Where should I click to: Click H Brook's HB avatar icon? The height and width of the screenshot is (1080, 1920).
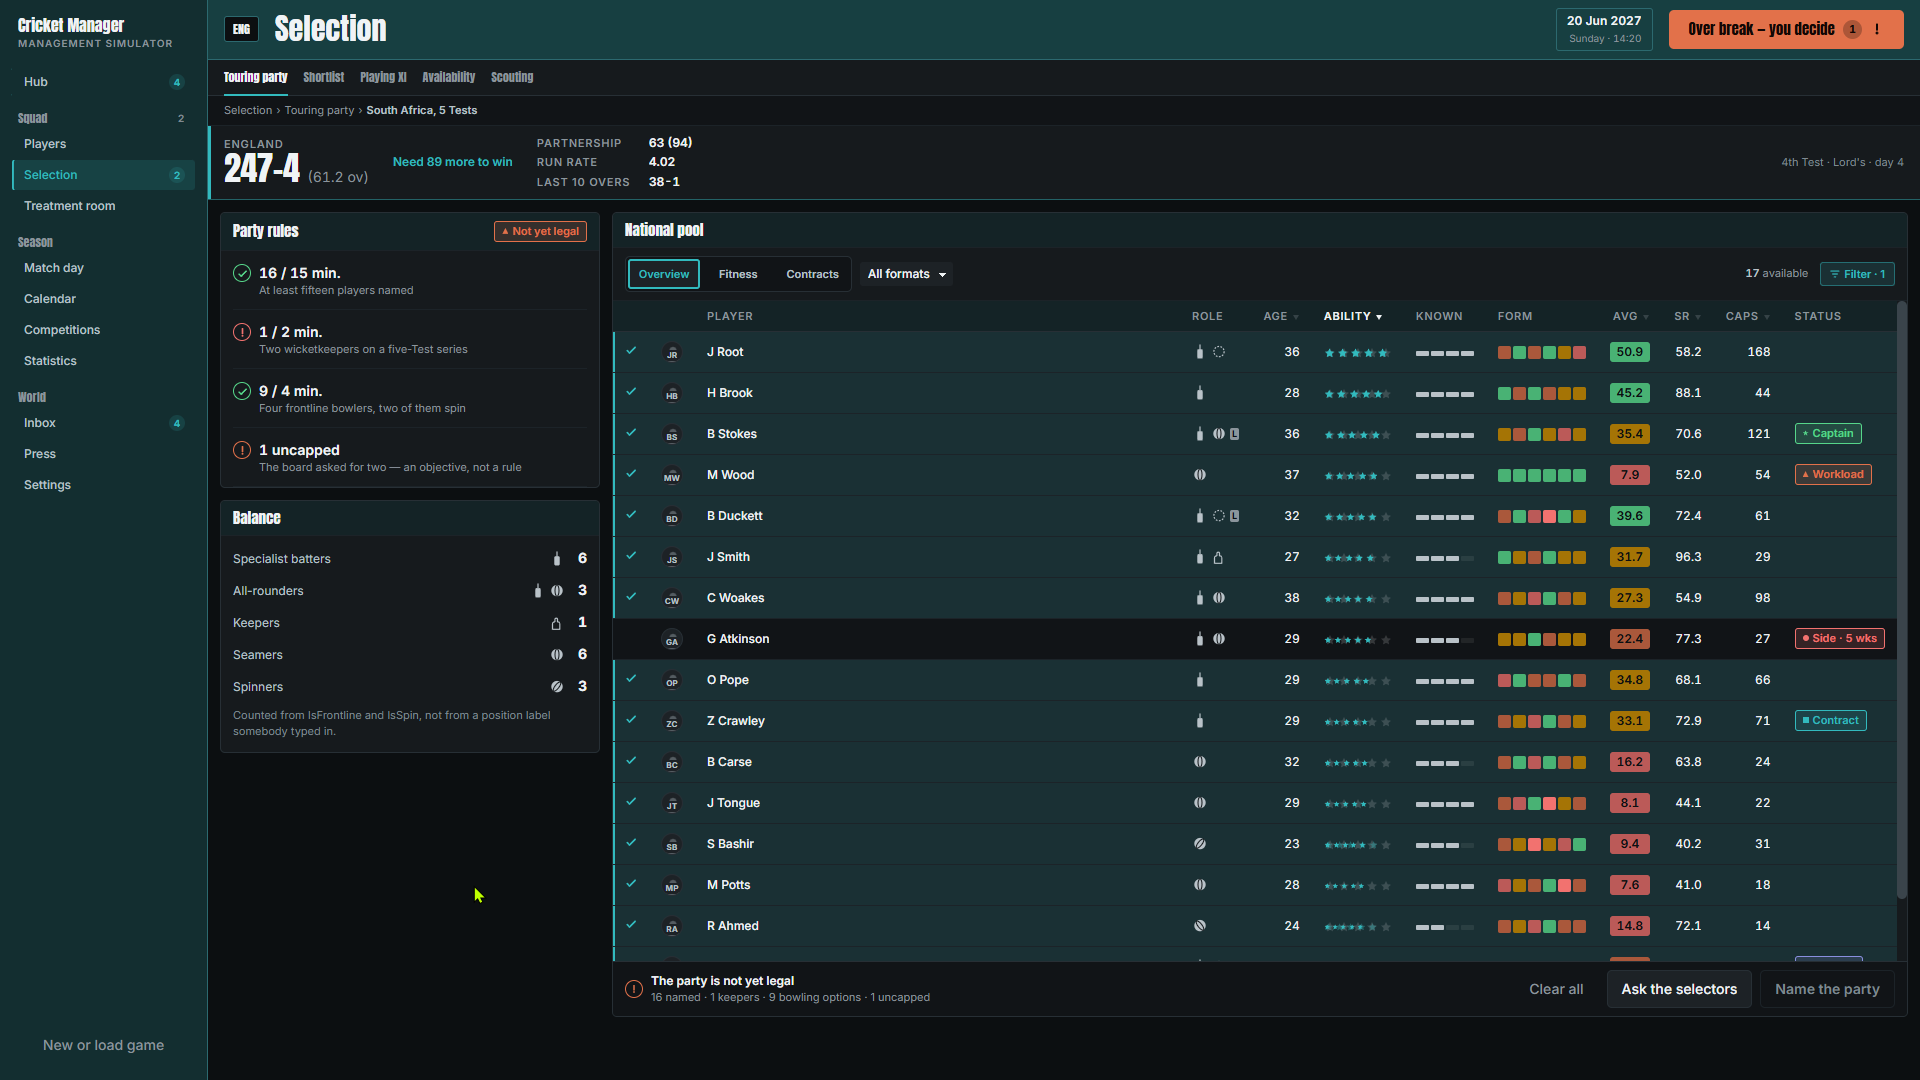672,394
